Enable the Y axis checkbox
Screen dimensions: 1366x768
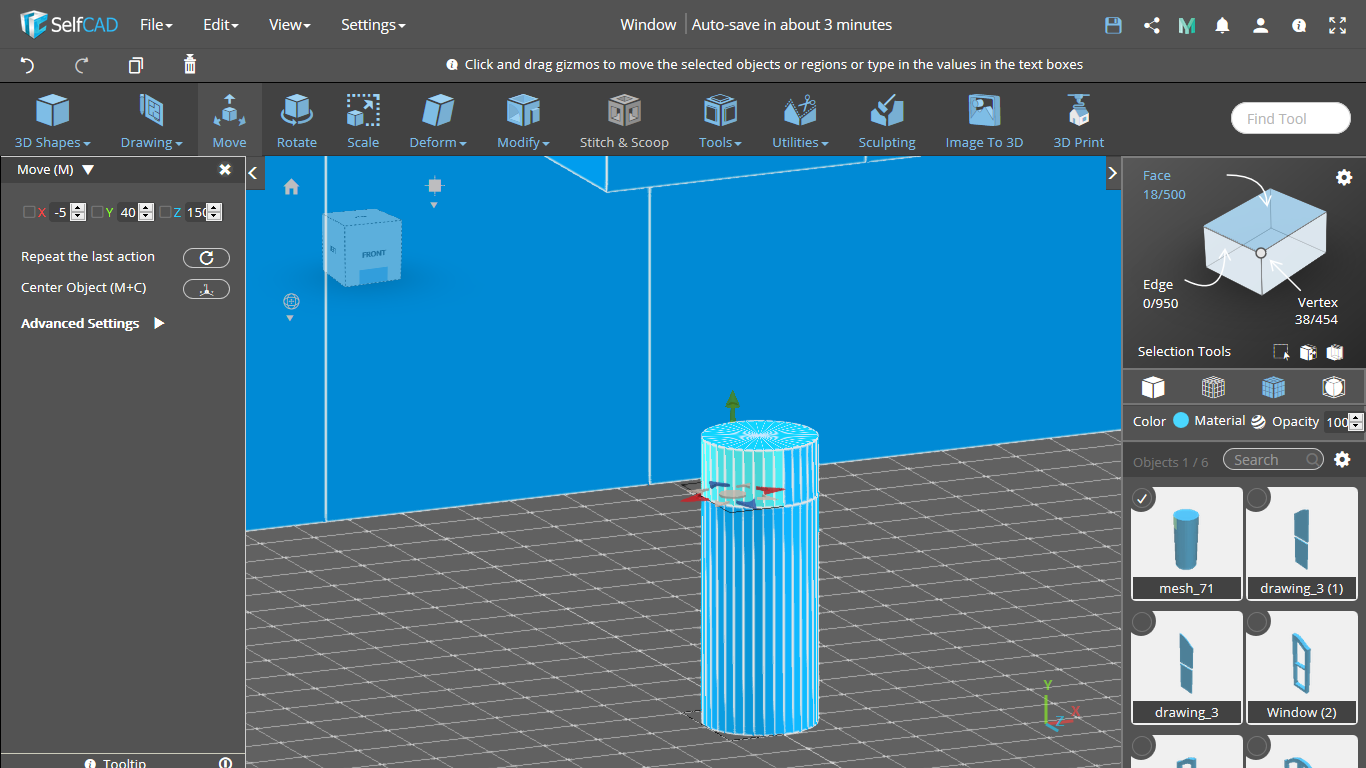tap(97, 212)
